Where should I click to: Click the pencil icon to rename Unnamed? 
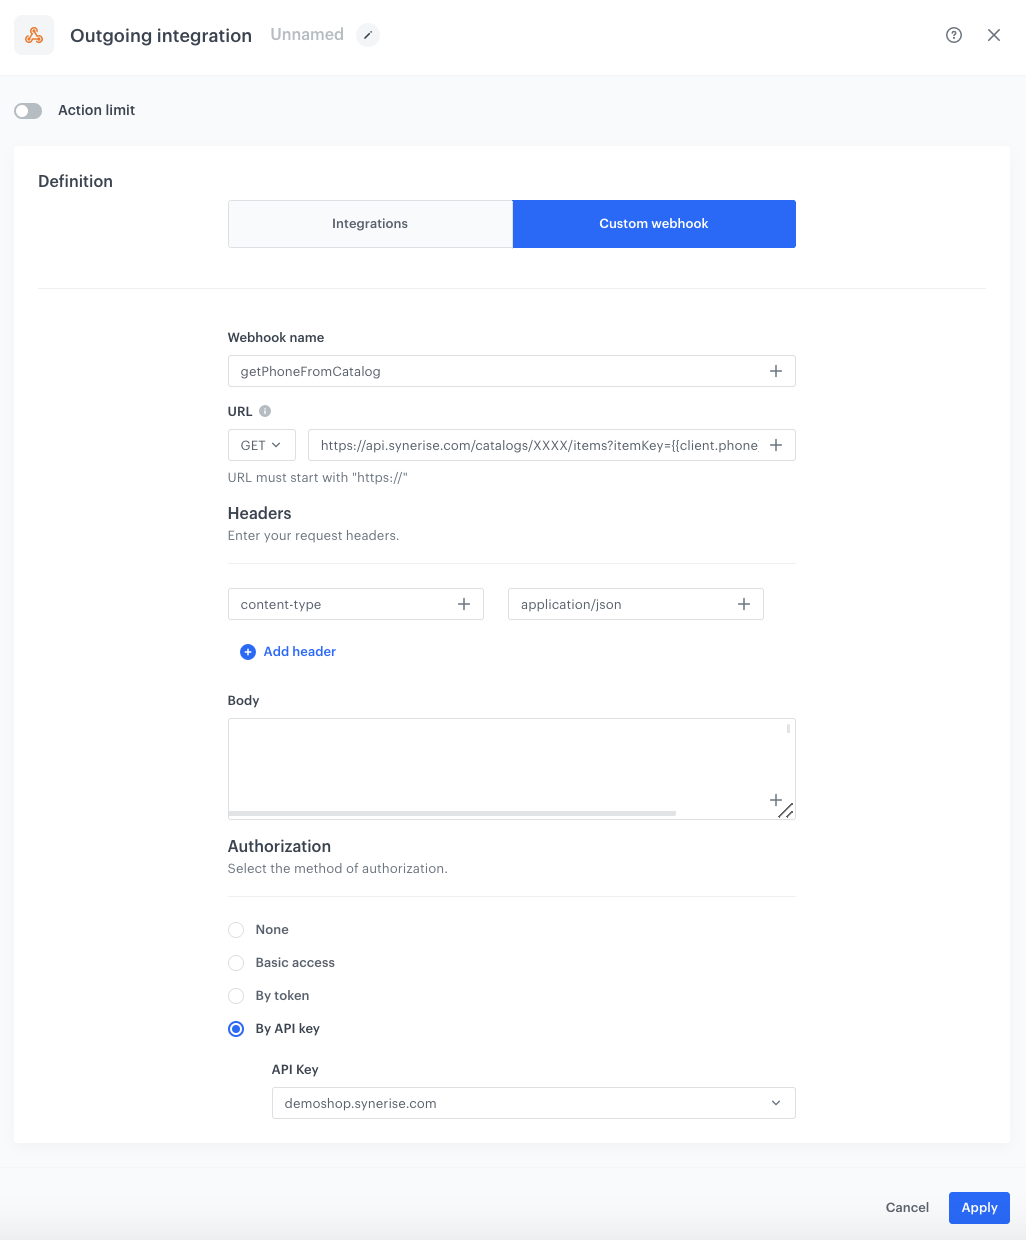[x=368, y=35]
